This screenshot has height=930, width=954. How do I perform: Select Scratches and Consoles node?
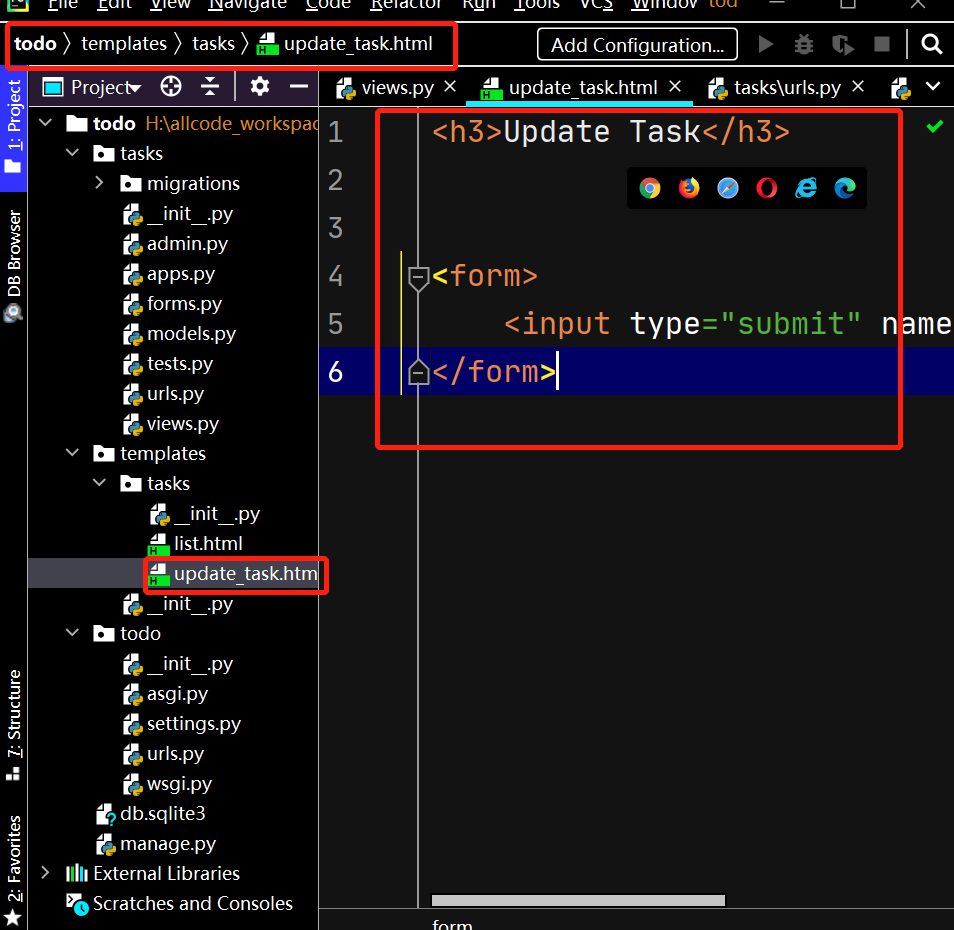179,903
